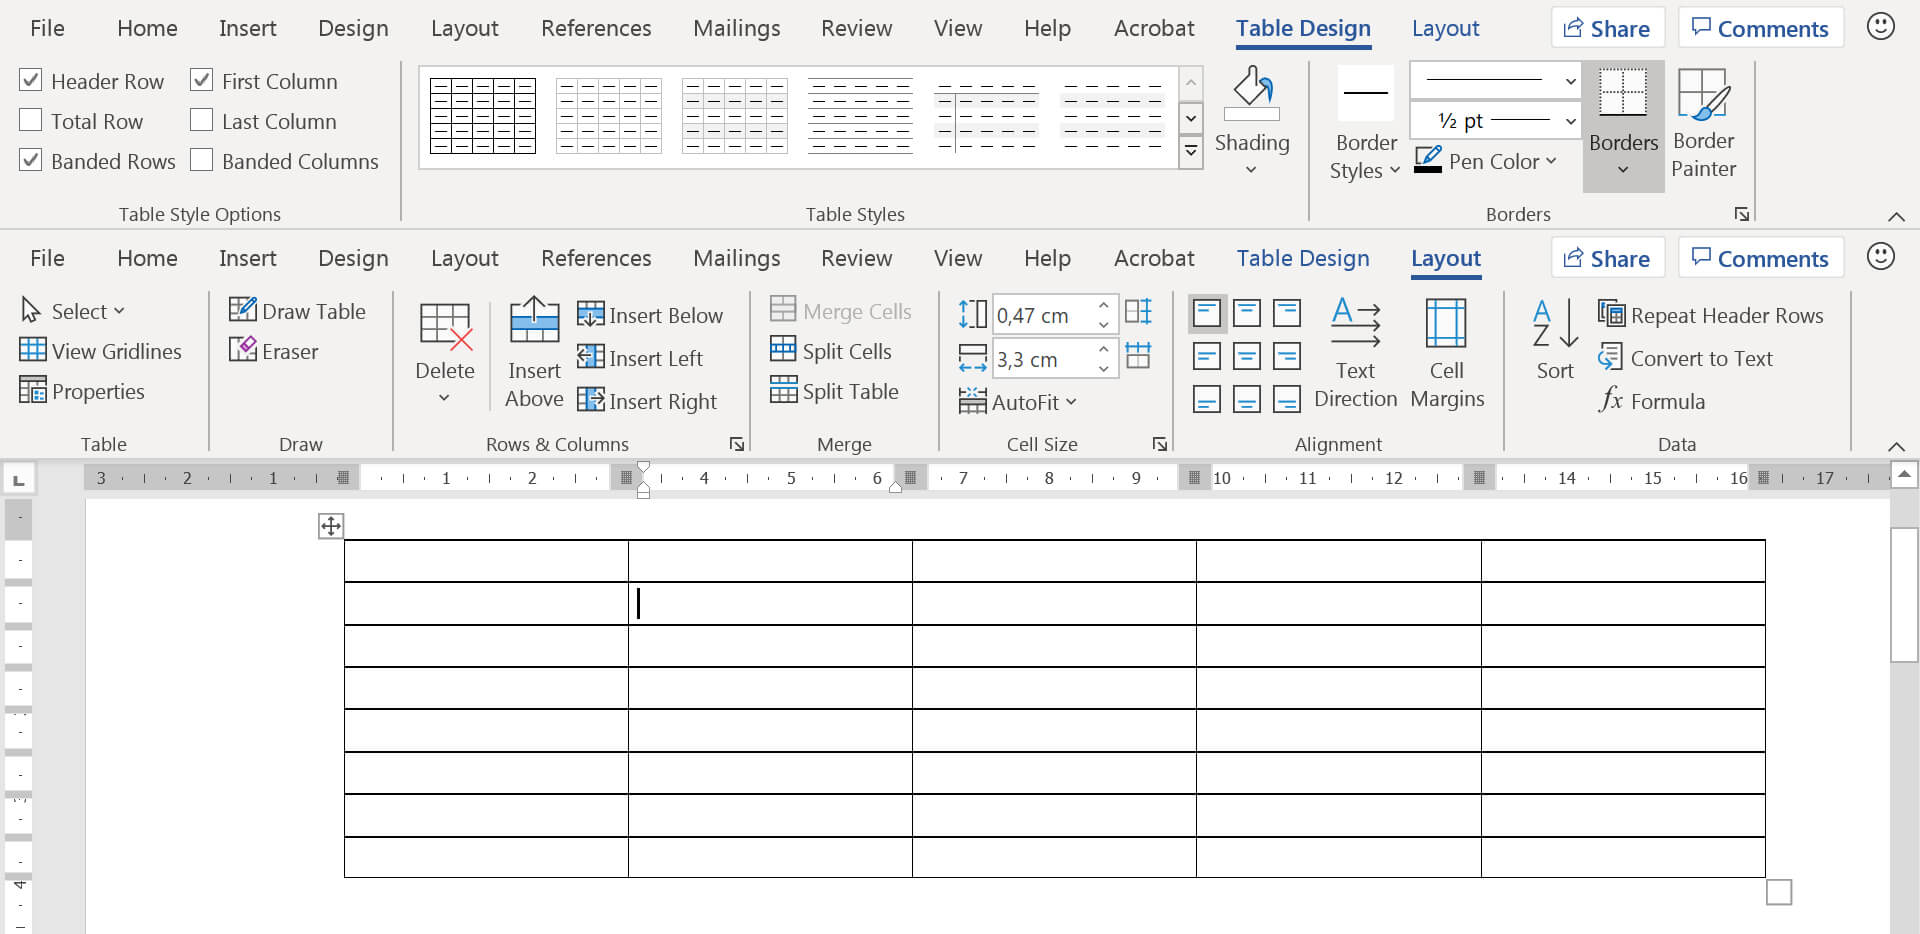
Task: Click Distribute Columns icon
Action: click(x=1139, y=355)
